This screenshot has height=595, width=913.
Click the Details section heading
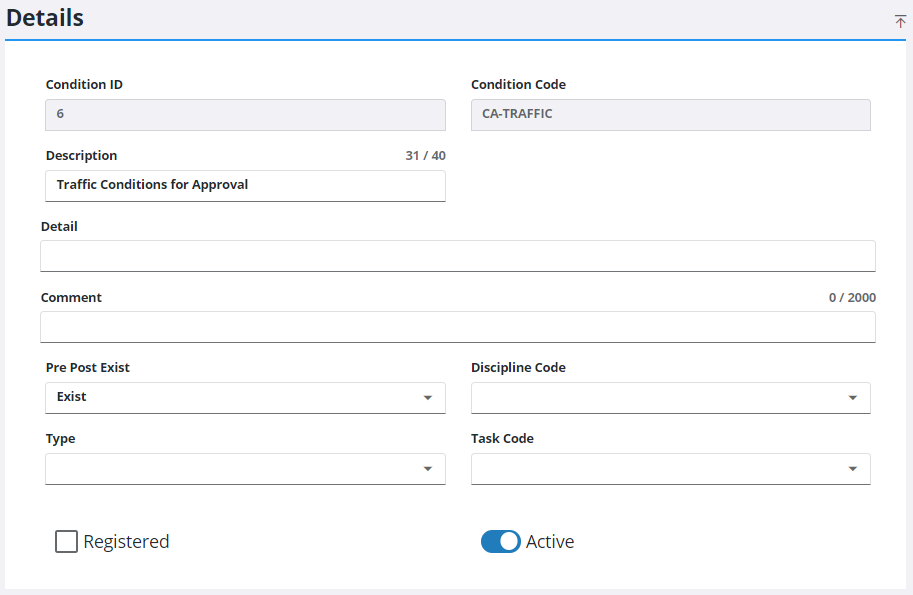point(45,18)
